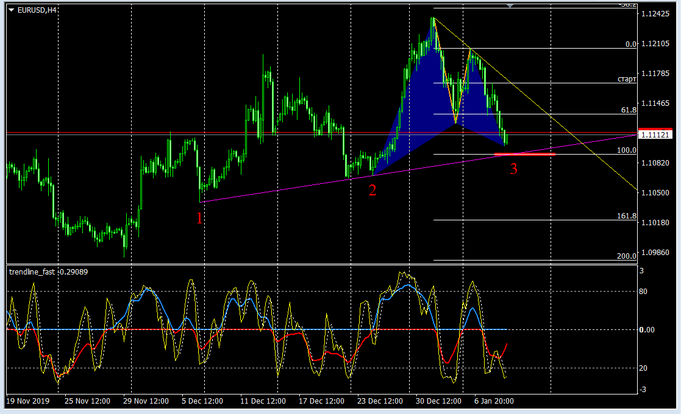Select the red wave label 3
The width and height of the screenshot is (681, 417).
[x=514, y=169]
